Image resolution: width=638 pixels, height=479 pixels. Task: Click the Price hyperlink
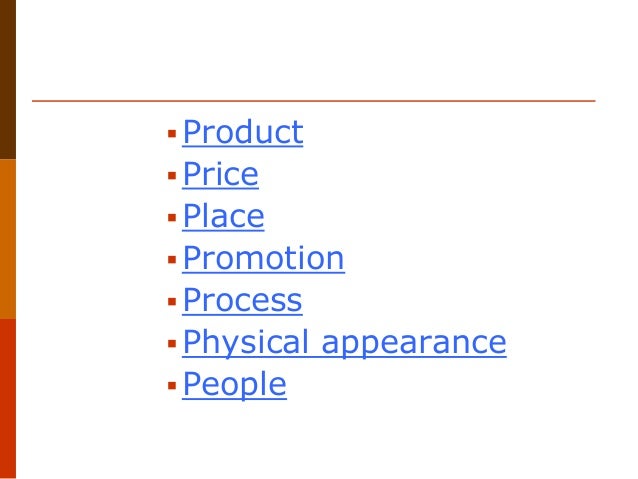point(220,175)
